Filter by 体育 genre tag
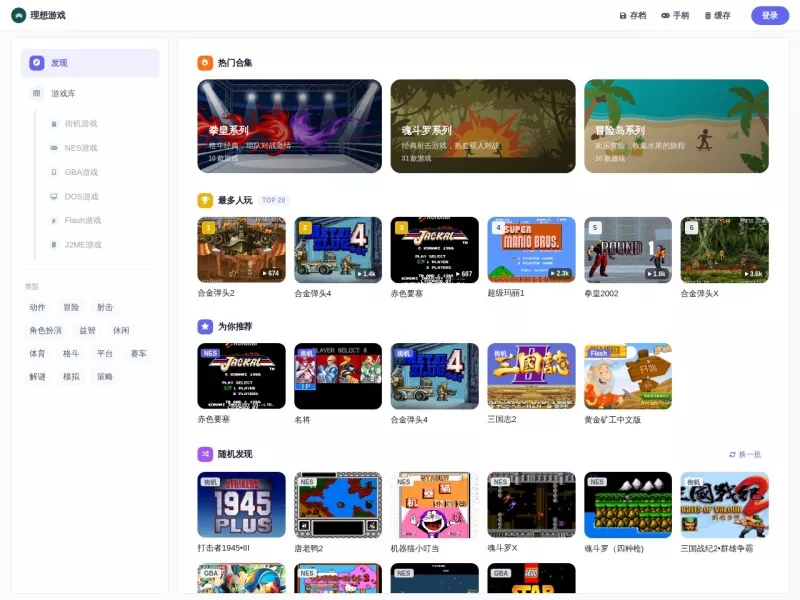This screenshot has width=800, height=600. click(37, 354)
